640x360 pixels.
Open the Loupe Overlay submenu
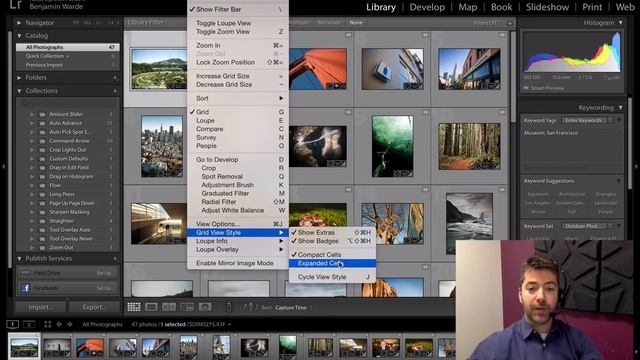pos(238,249)
